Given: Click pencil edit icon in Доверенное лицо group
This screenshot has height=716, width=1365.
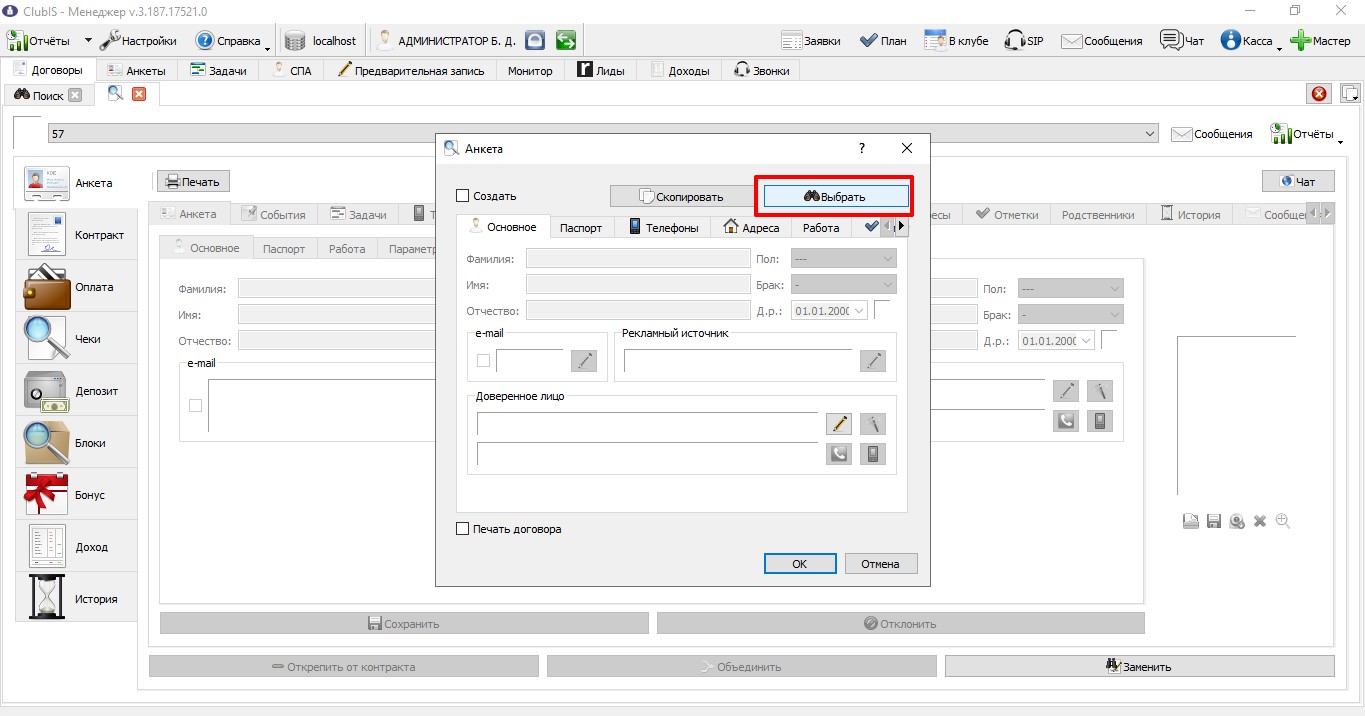Looking at the screenshot, I should pyautogui.click(x=838, y=423).
